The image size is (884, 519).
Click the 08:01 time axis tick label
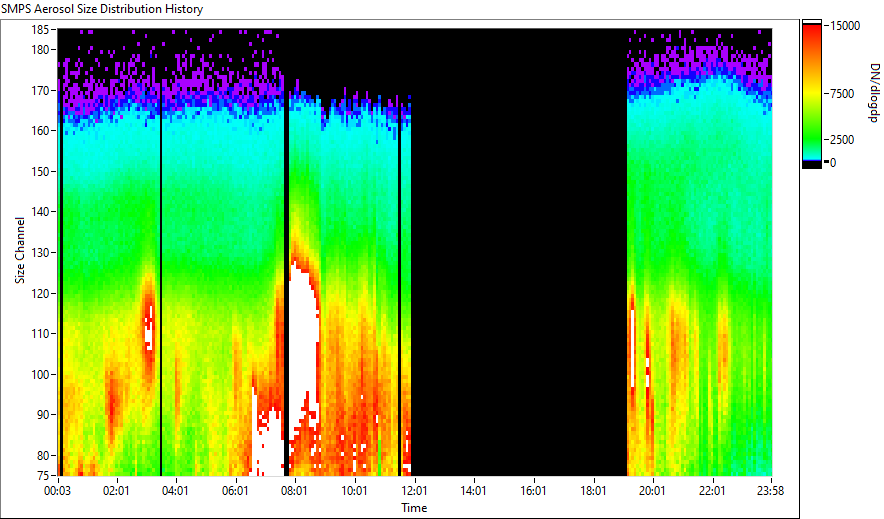coord(294,491)
